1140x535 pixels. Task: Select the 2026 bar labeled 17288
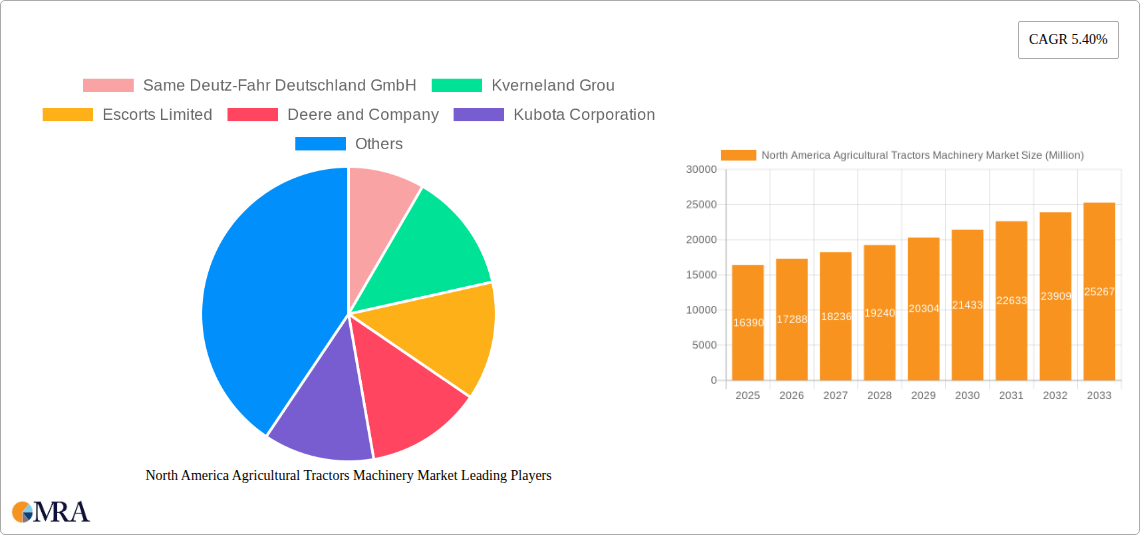pos(792,319)
